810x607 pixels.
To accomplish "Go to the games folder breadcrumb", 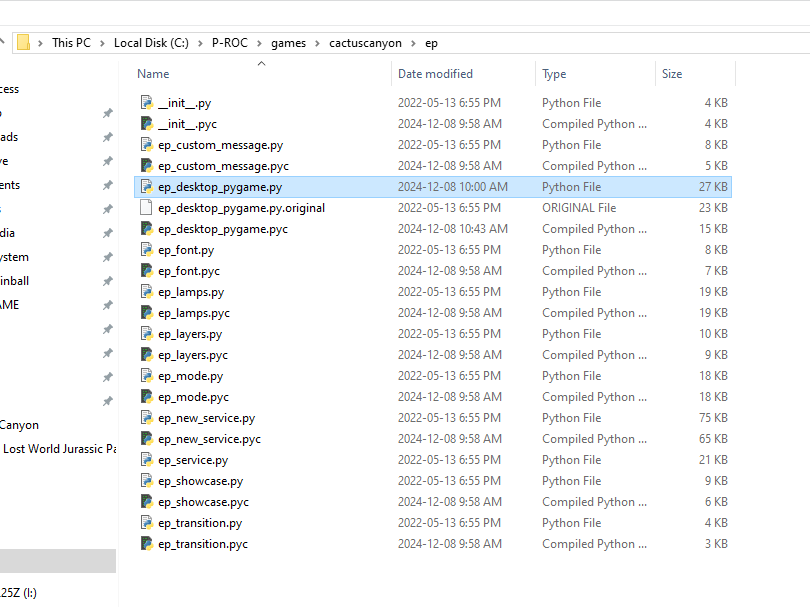I will click(288, 43).
